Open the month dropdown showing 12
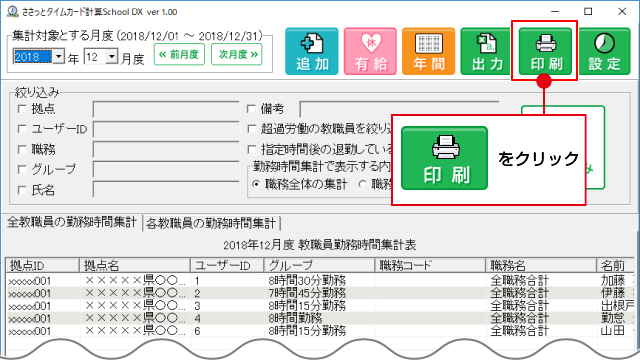640x364 pixels. [112, 56]
